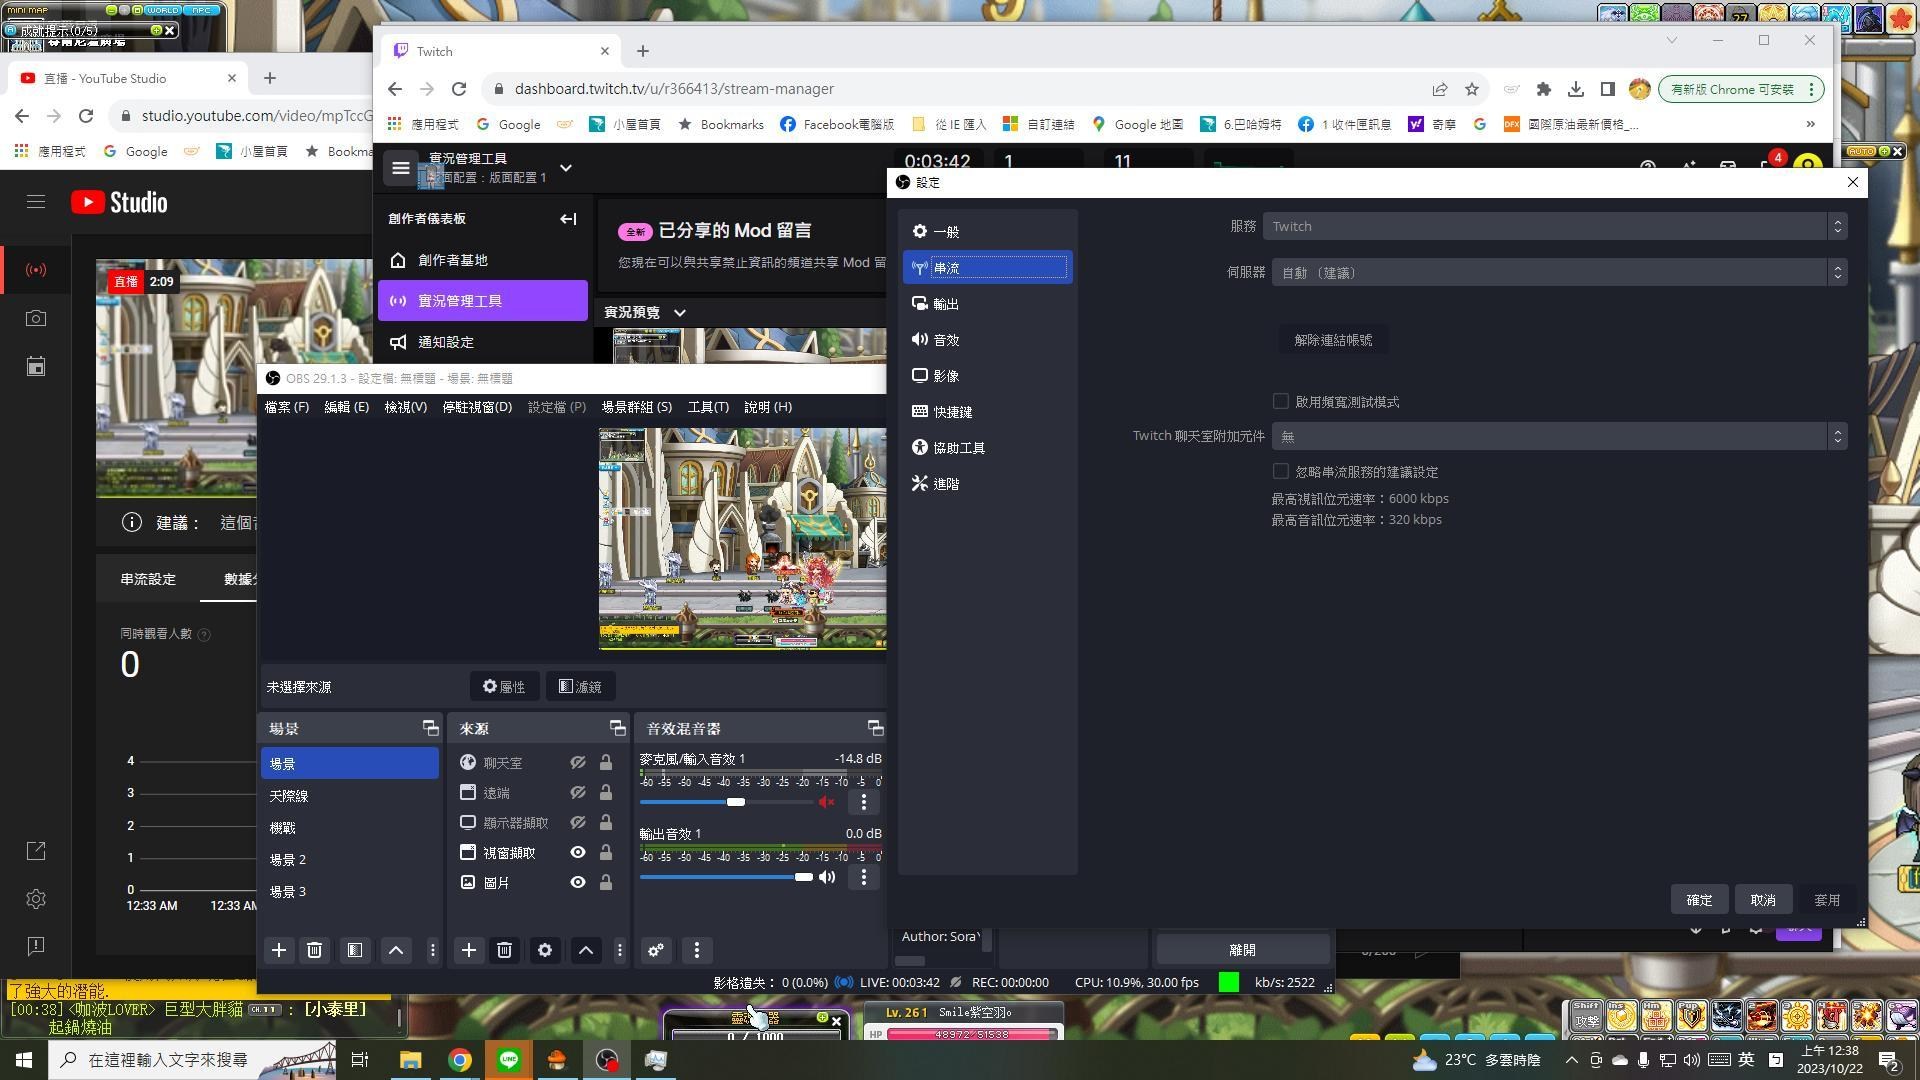This screenshot has height=1080, width=1920.
Task: Select 場景 2 in the scenes list
Action: [x=290, y=858]
